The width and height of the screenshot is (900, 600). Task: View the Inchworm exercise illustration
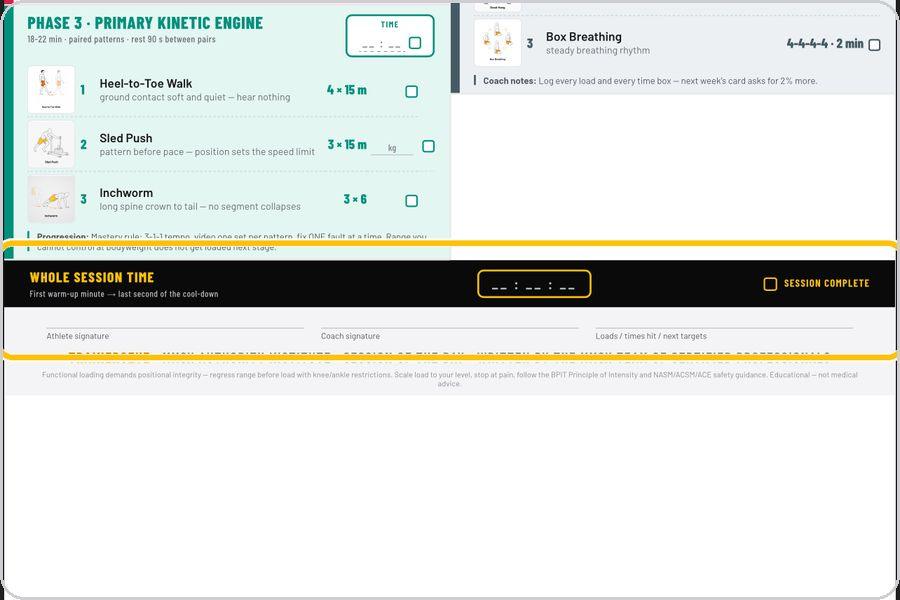point(51,199)
